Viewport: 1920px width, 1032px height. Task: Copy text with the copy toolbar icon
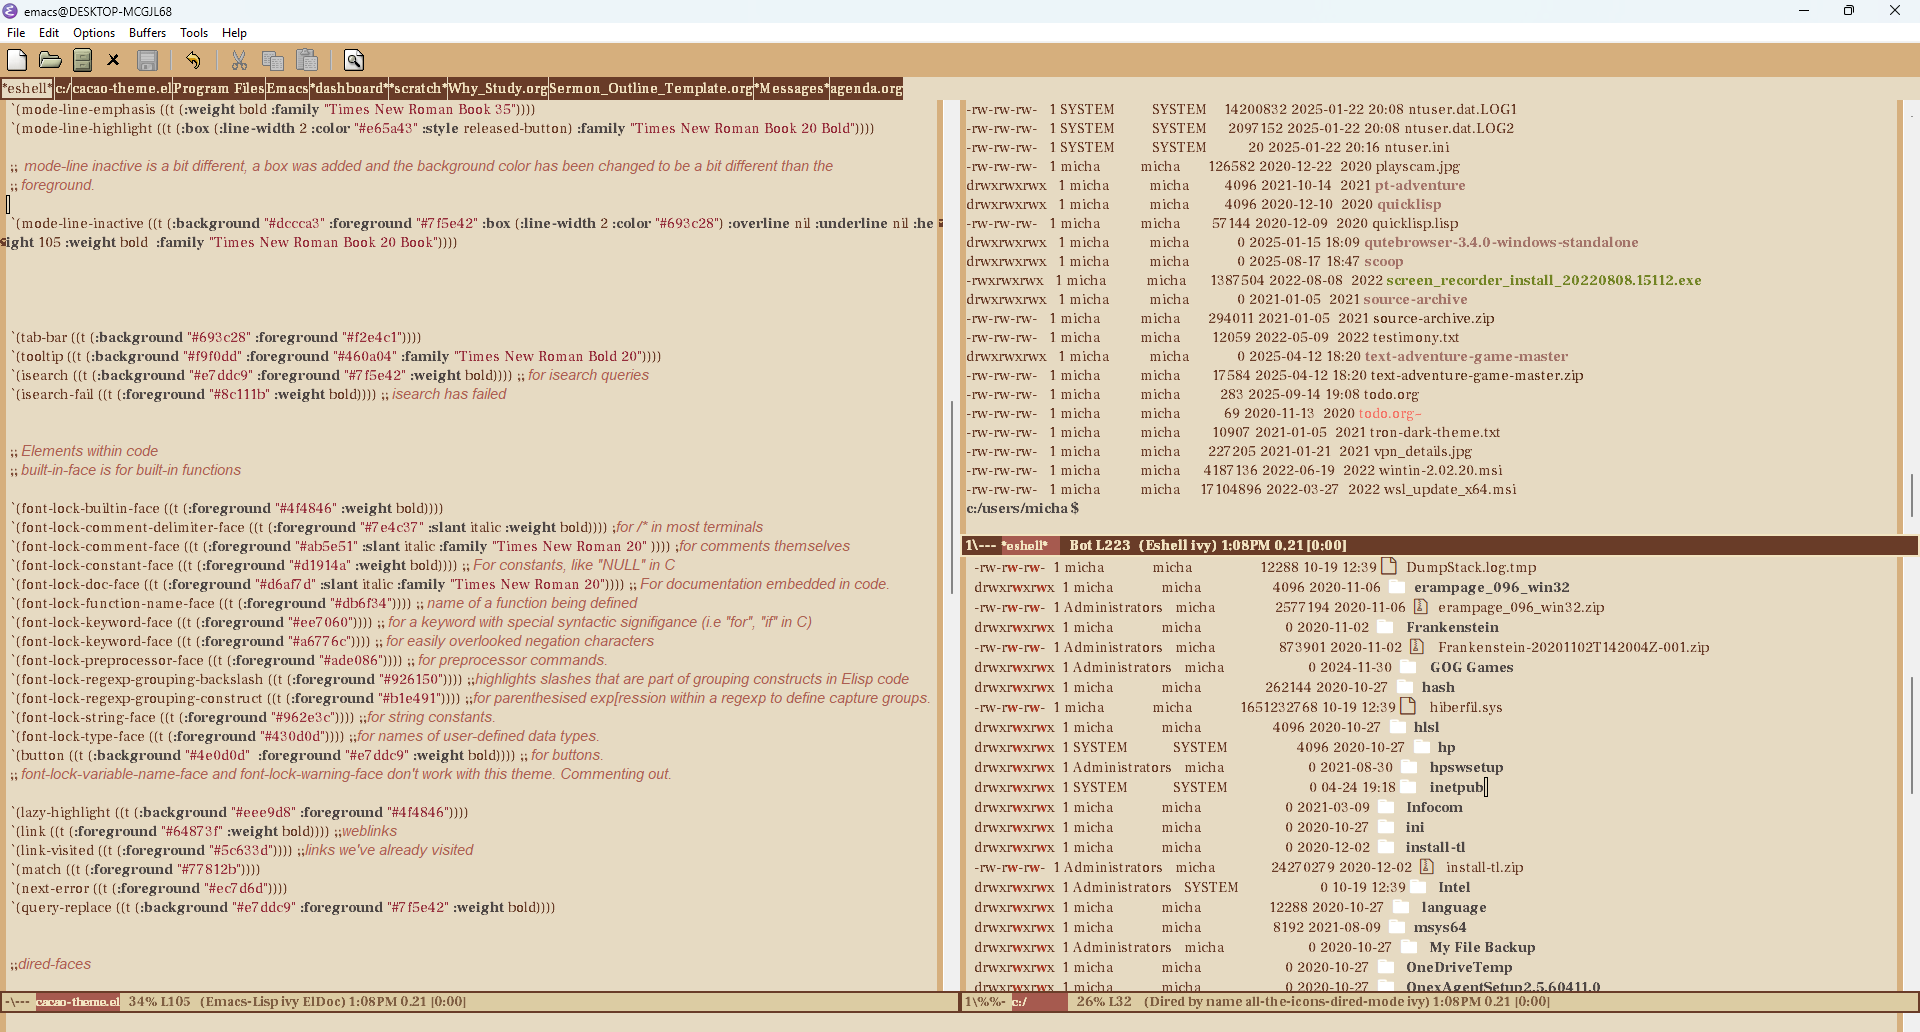[273, 60]
